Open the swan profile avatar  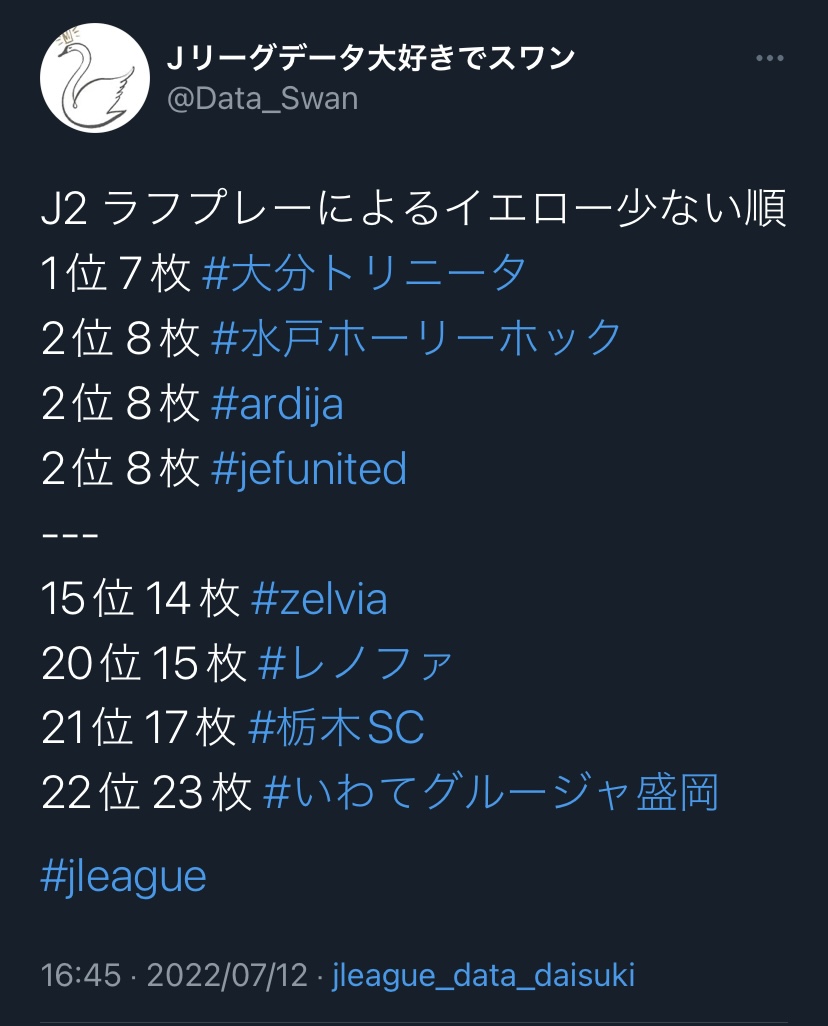pyautogui.click(x=93, y=79)
